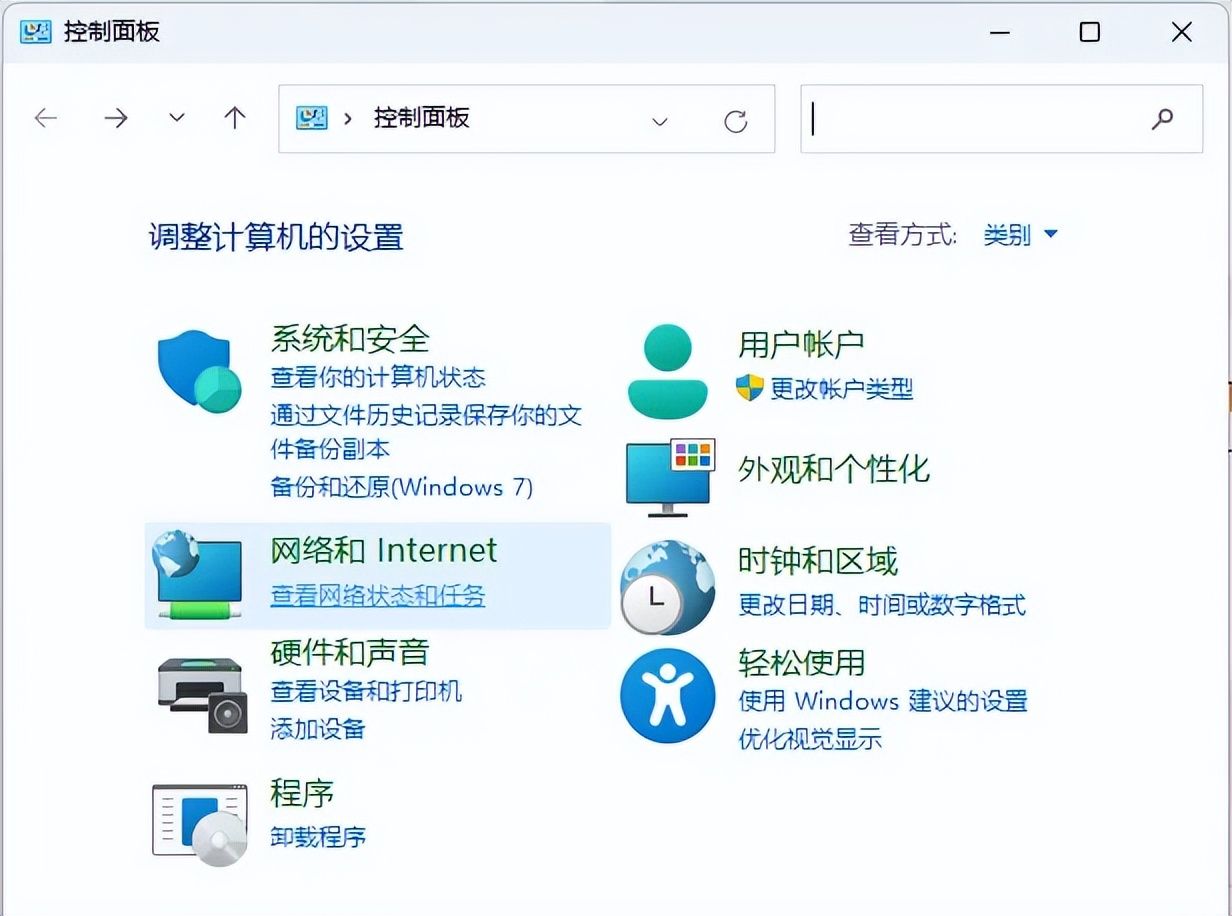Open the 网络和 Internet heading
This screenshot has height=916, width=1232.
point(384,550)
